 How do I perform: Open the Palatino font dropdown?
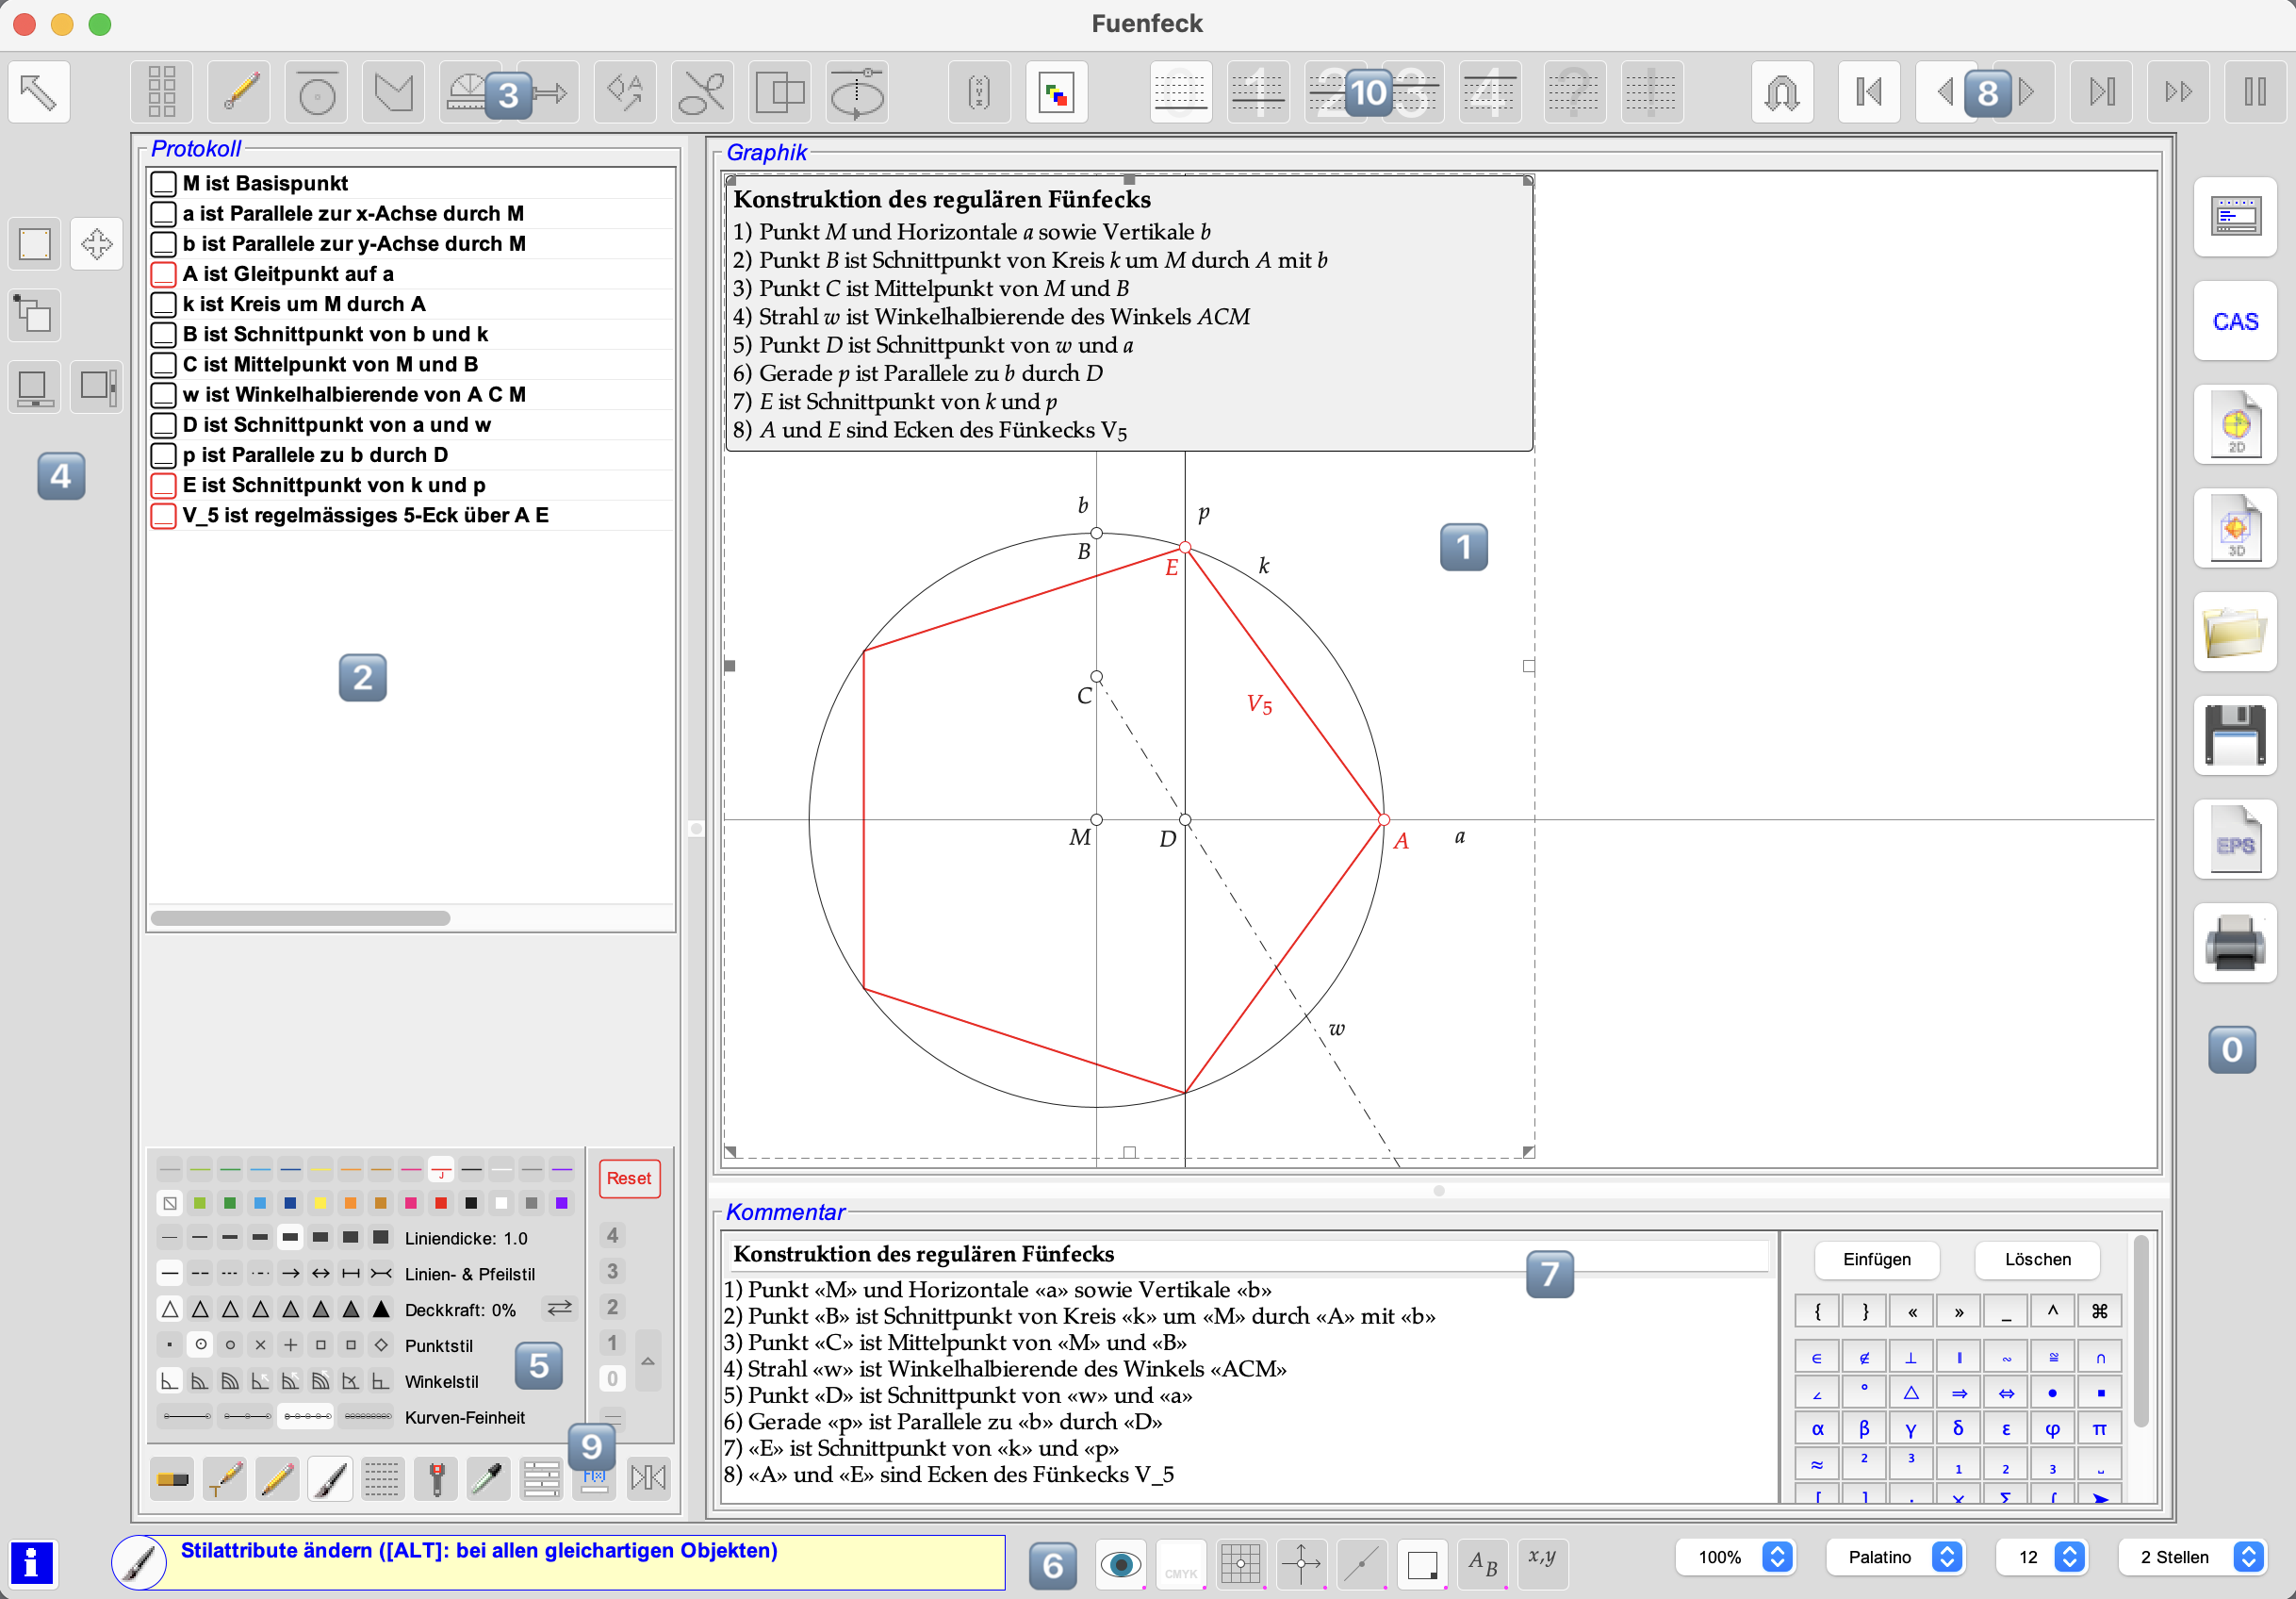[x=1945, y=1557]
